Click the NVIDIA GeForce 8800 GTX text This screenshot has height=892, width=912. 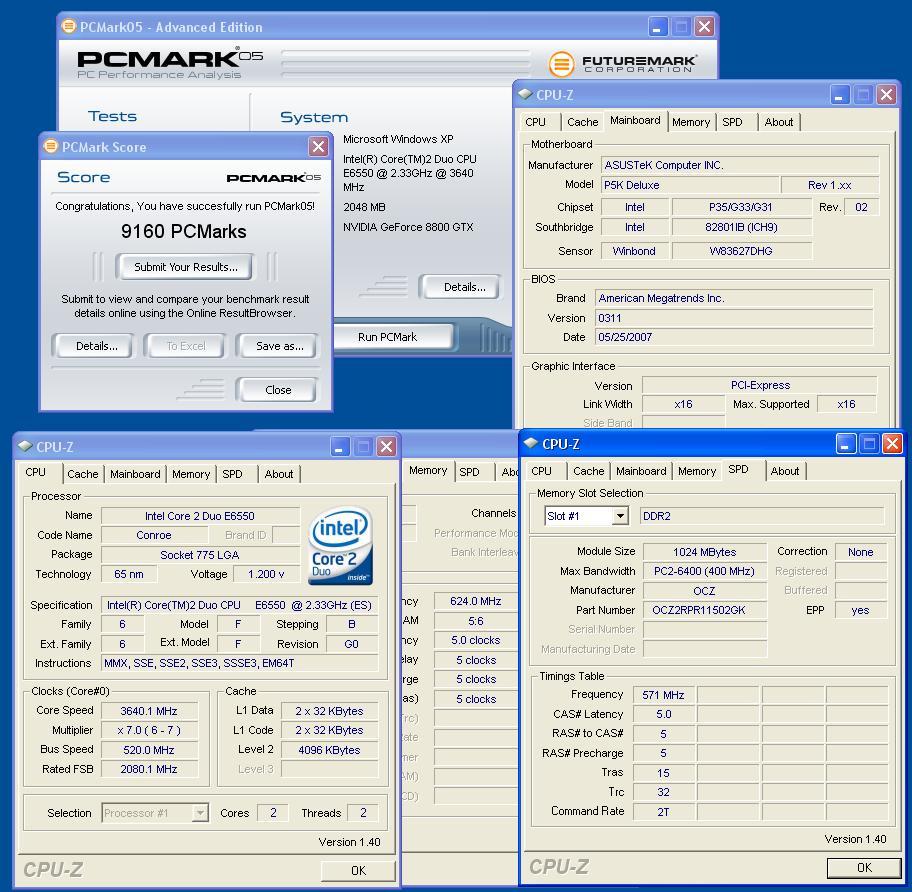pyautogui.click(x=408, y=227)
